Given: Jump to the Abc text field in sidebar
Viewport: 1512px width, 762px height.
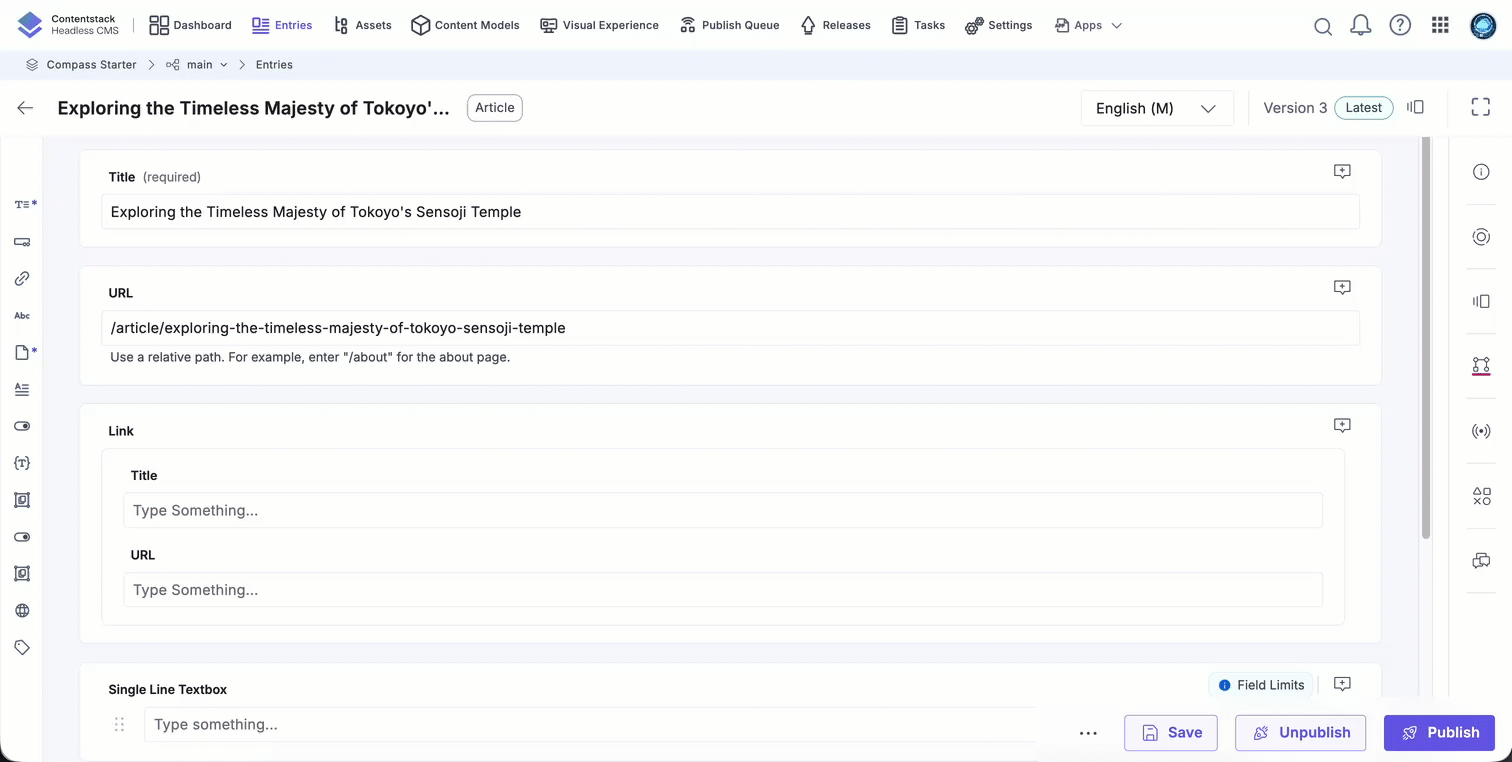Looking at the screenshot, I should [22, 315].
